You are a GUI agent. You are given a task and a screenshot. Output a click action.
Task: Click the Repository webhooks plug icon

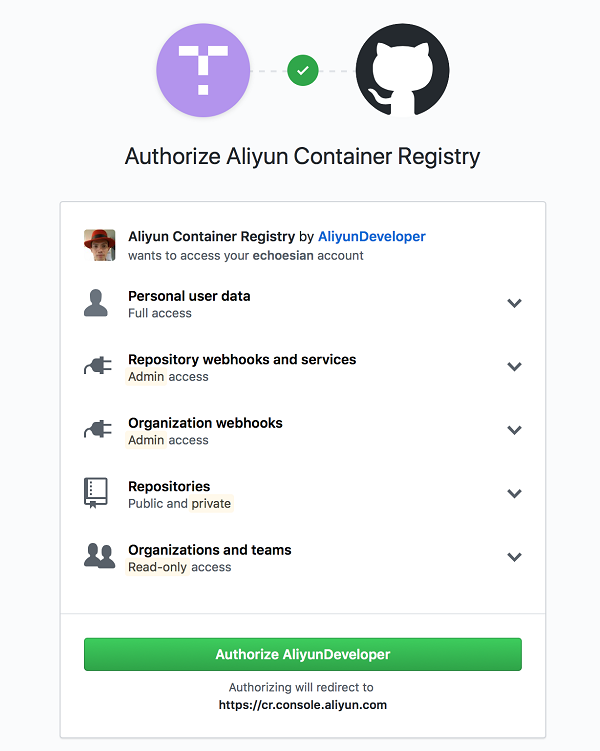tap(98, 367)
